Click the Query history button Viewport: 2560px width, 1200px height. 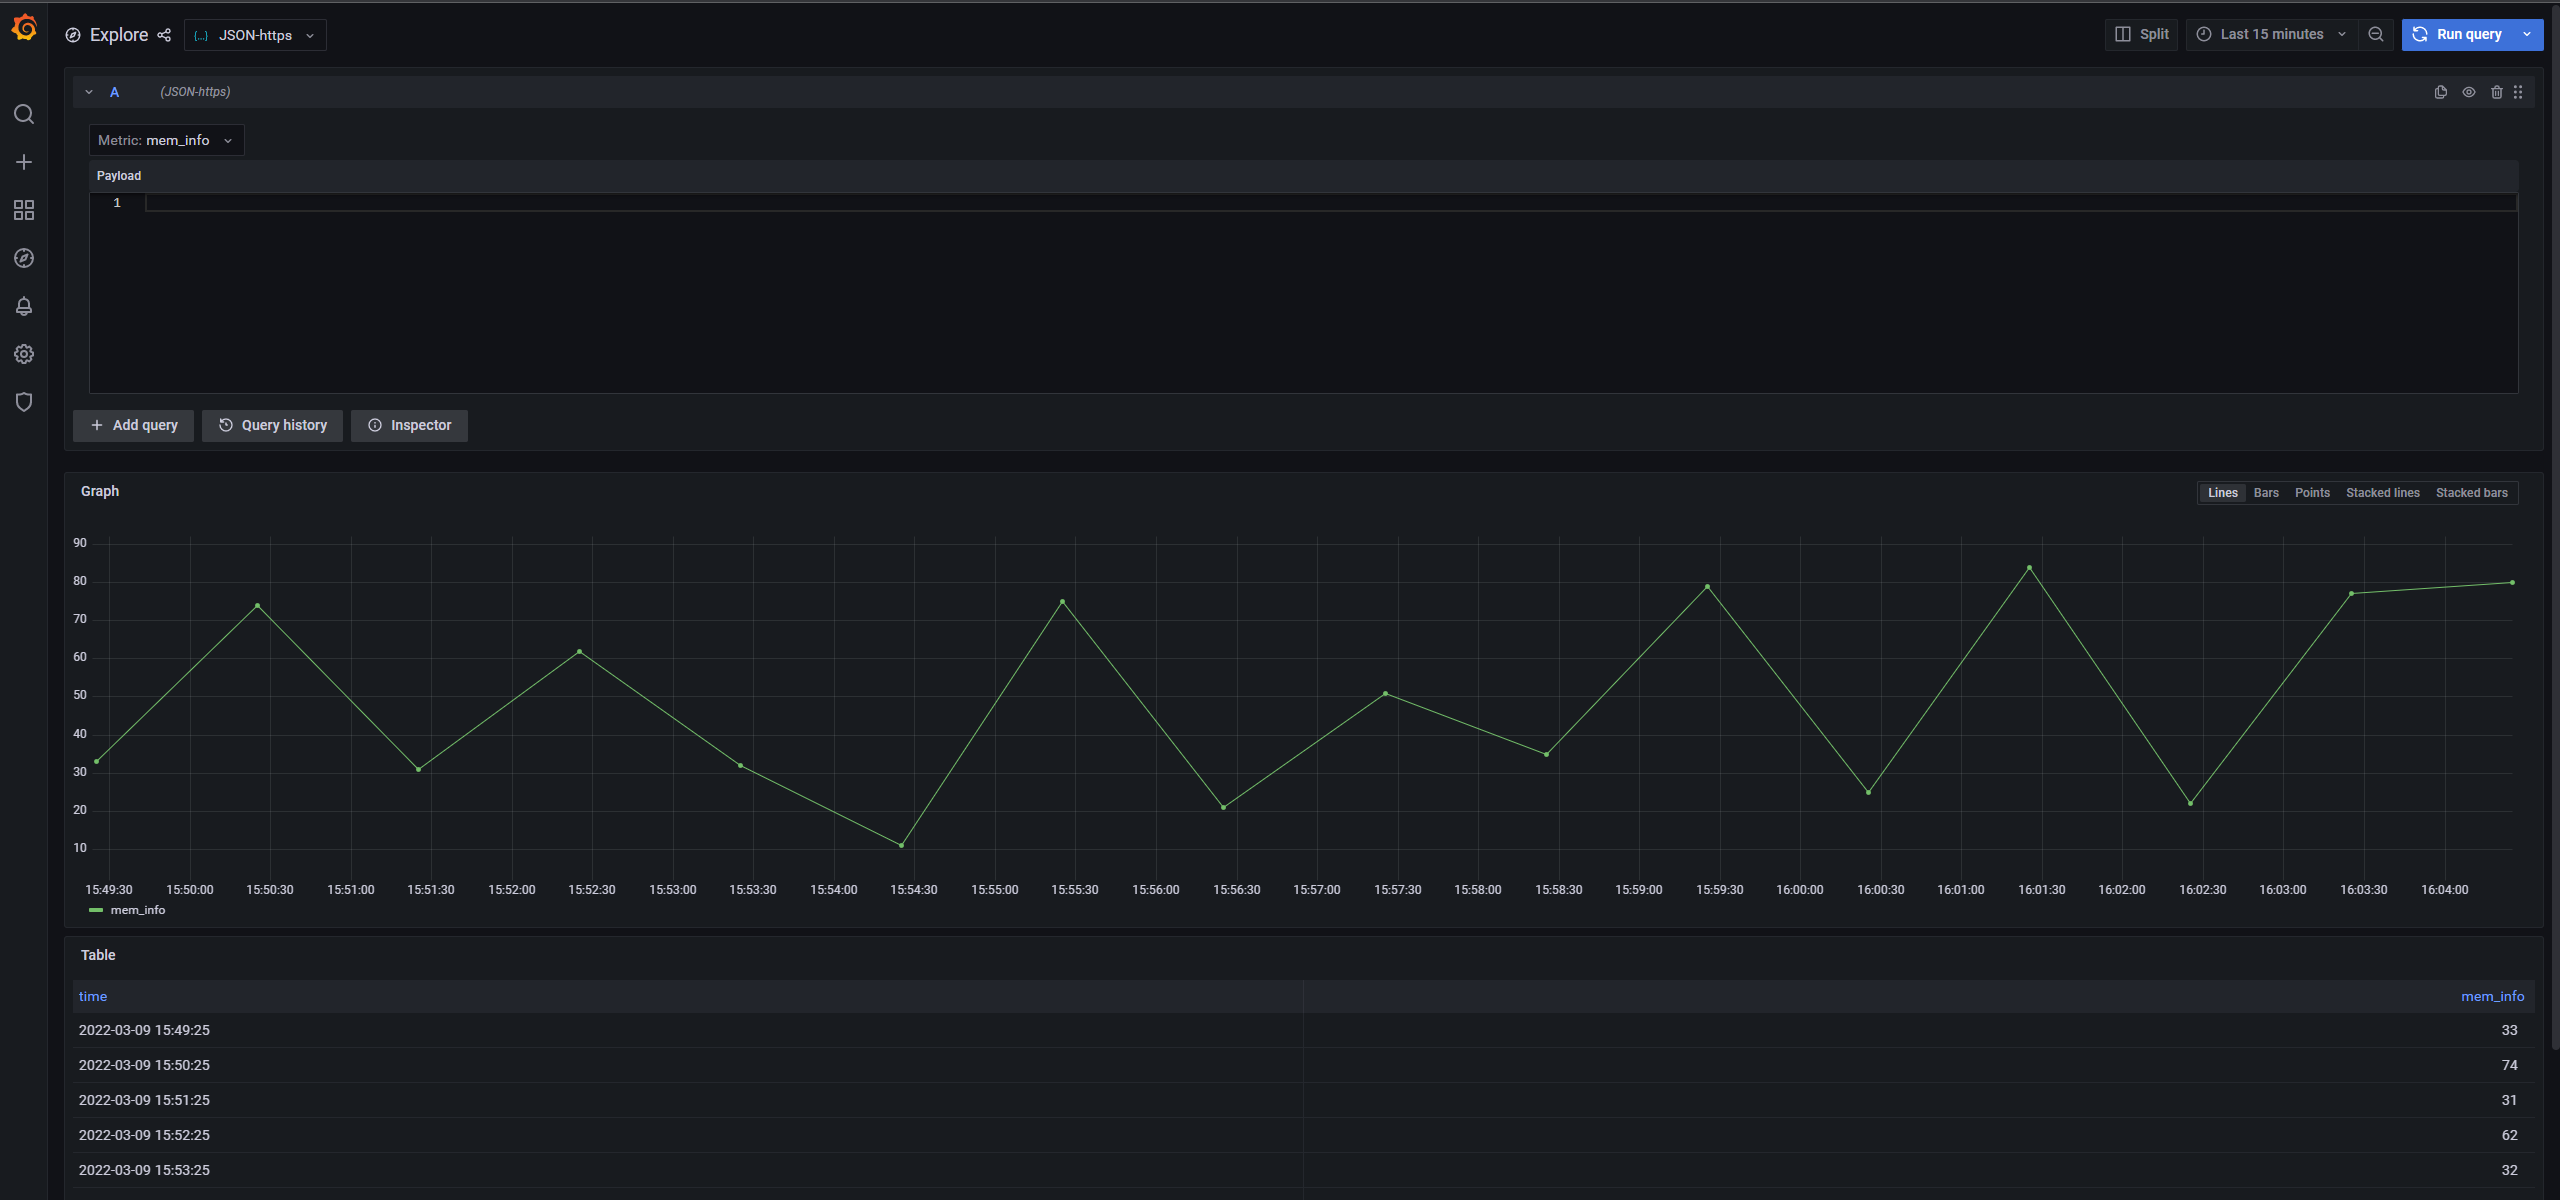[272, 425]
